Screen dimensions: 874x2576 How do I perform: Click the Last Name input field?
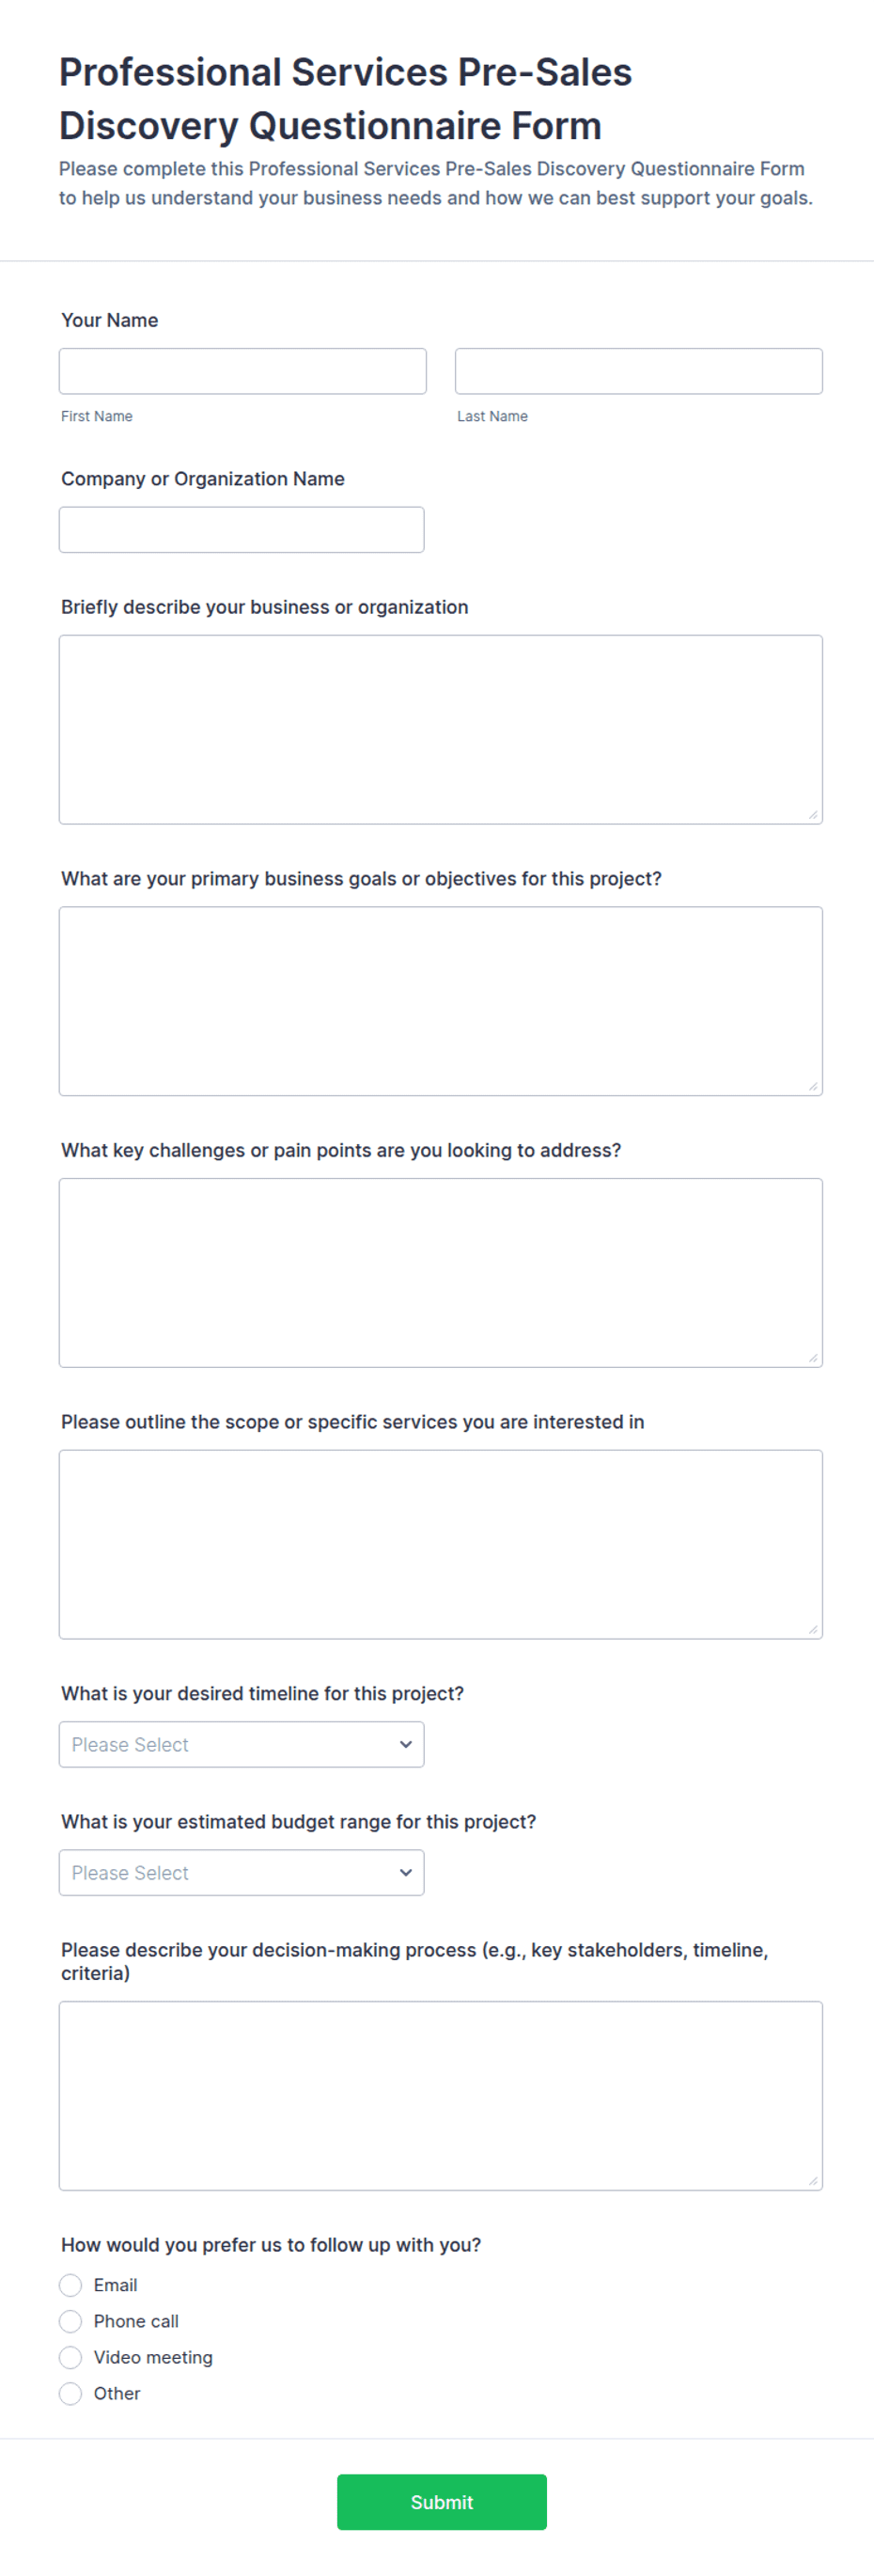[638, 371]
